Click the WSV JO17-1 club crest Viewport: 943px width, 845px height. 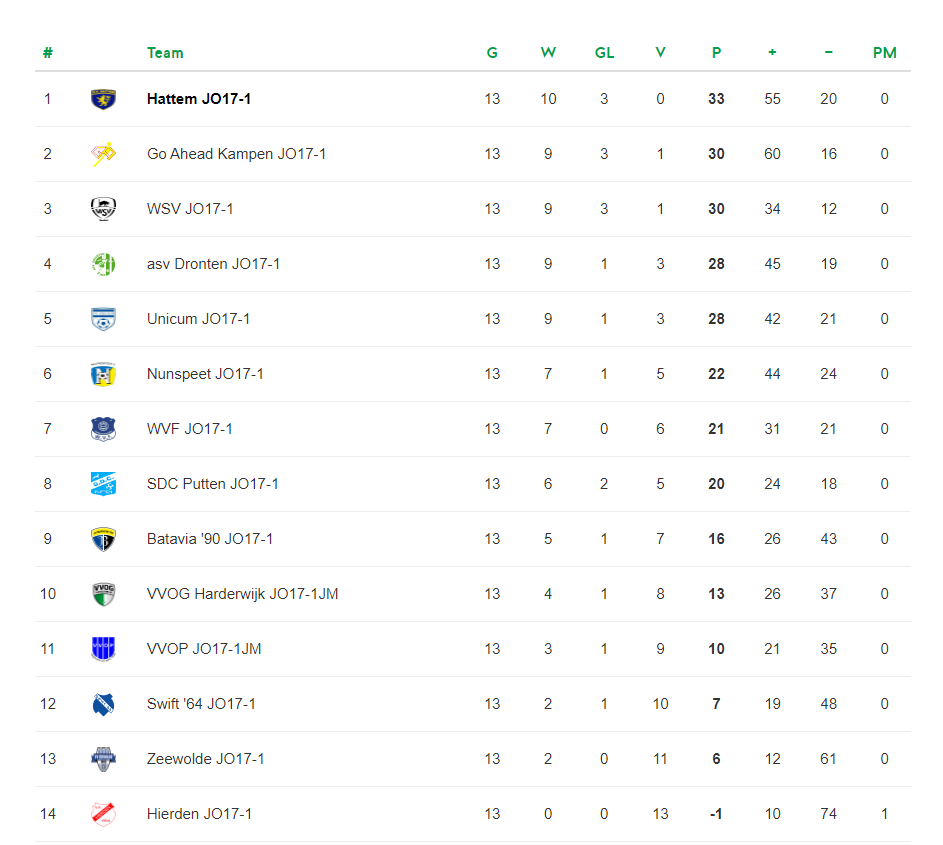coord(103,209)
